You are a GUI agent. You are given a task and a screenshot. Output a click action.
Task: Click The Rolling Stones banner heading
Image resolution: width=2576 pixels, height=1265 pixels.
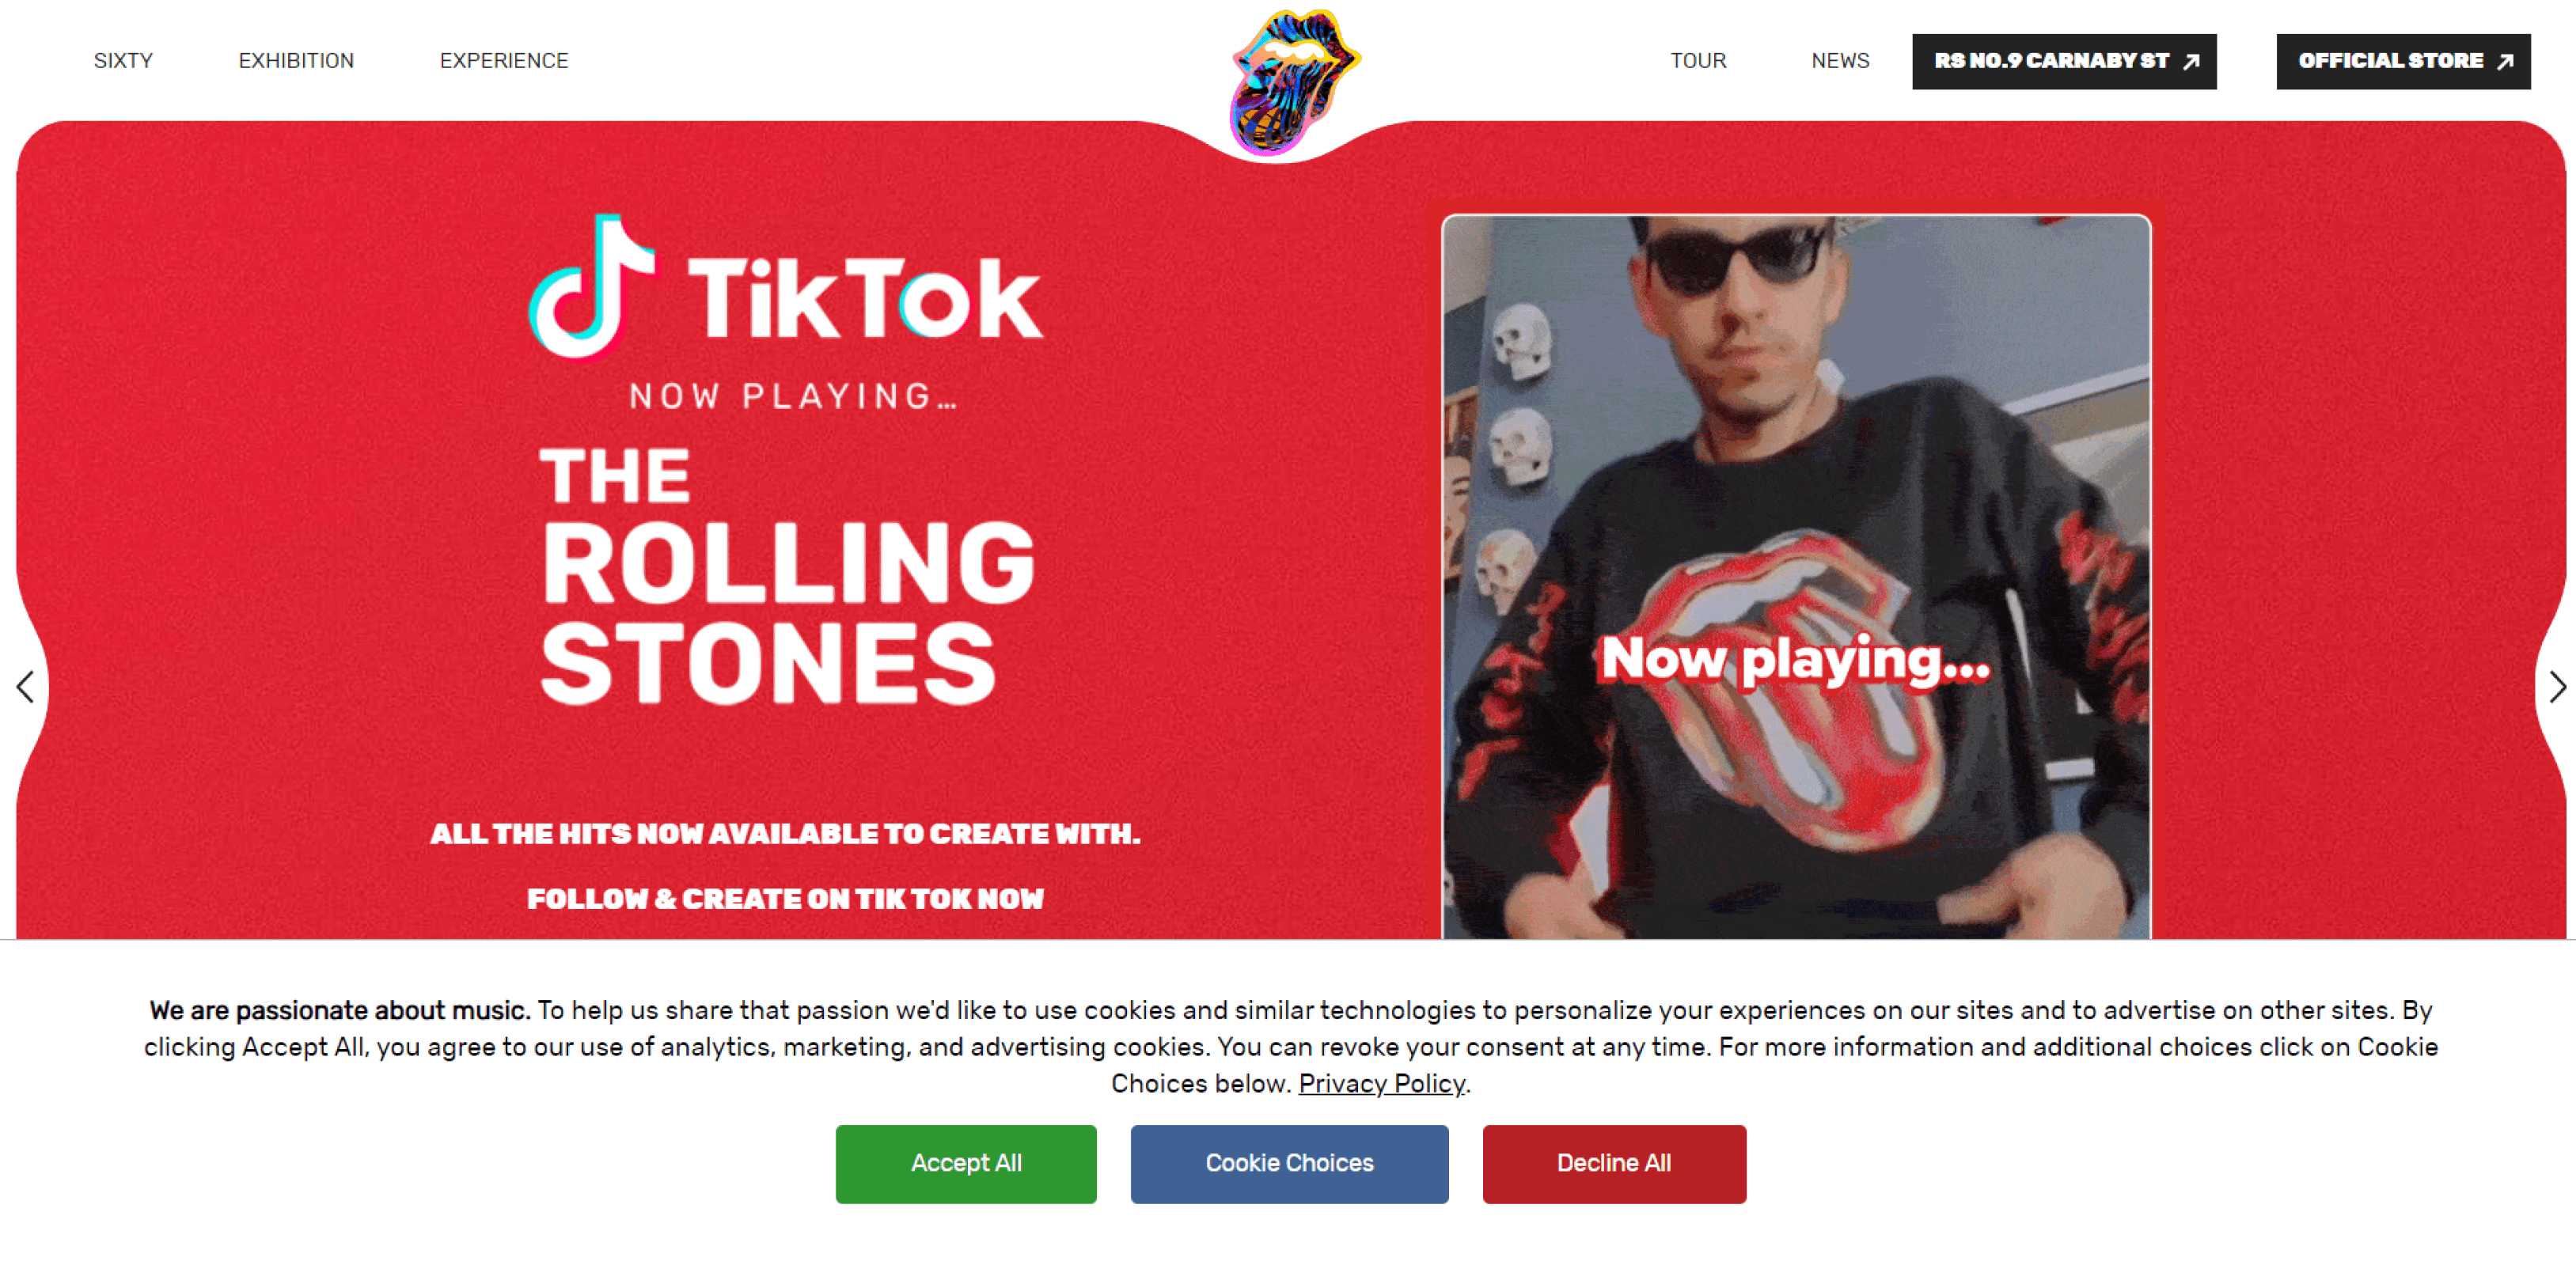click(x=787, y=576)
